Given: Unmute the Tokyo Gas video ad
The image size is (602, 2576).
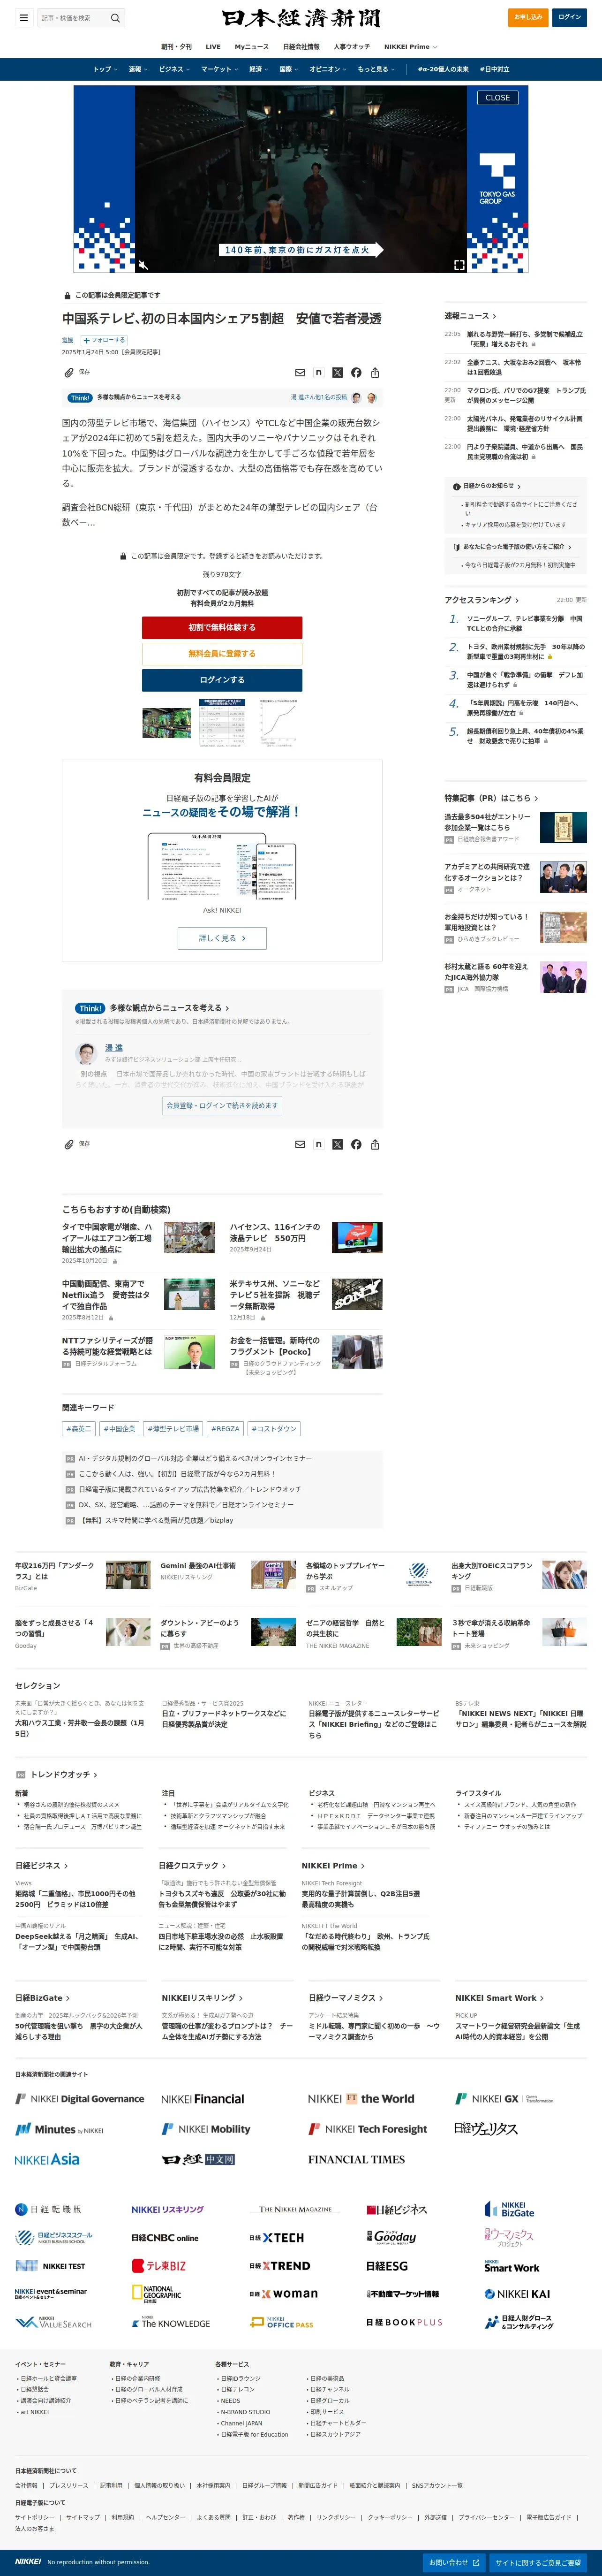Looking at the screenshot, I should click(143, 264).
